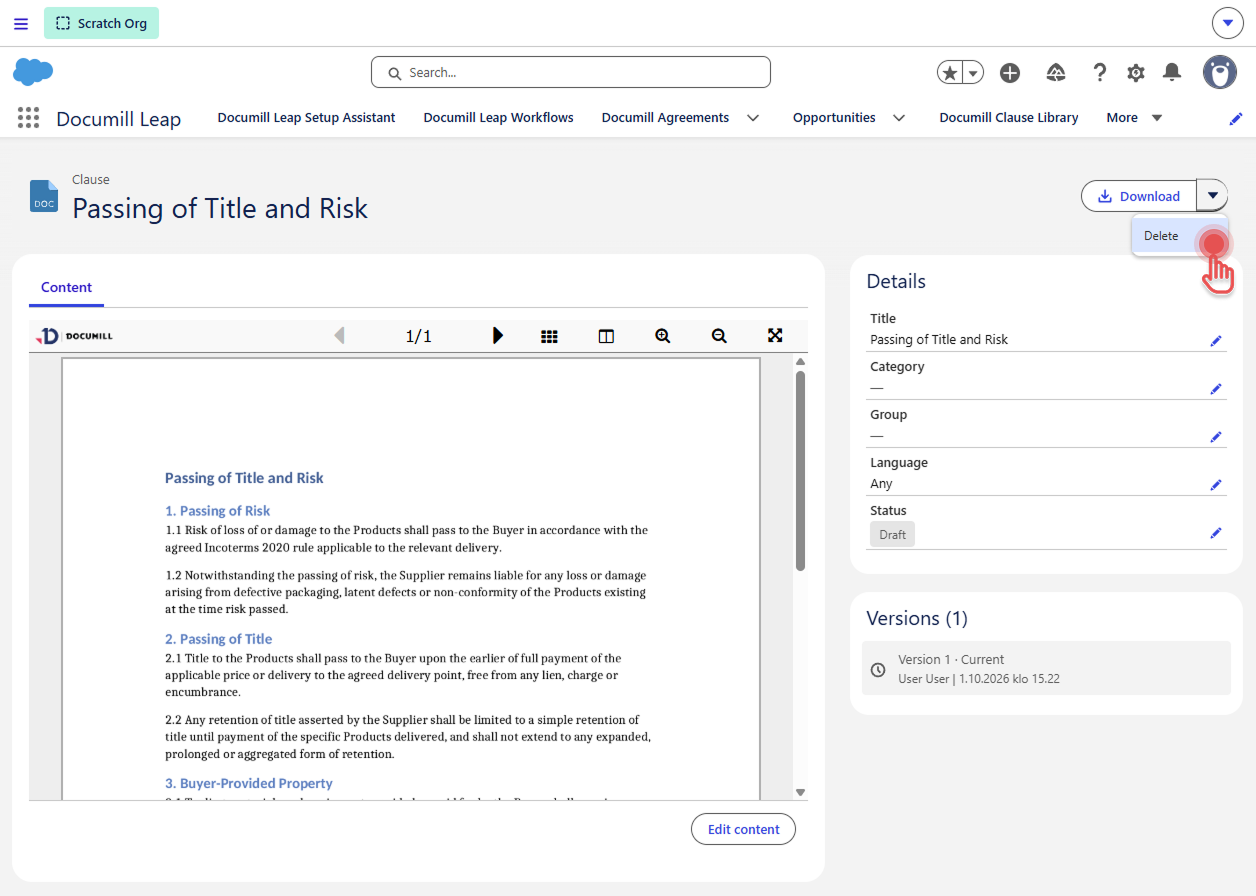
Task: Go to previous page in document viewer
Action: coord(339,336)
